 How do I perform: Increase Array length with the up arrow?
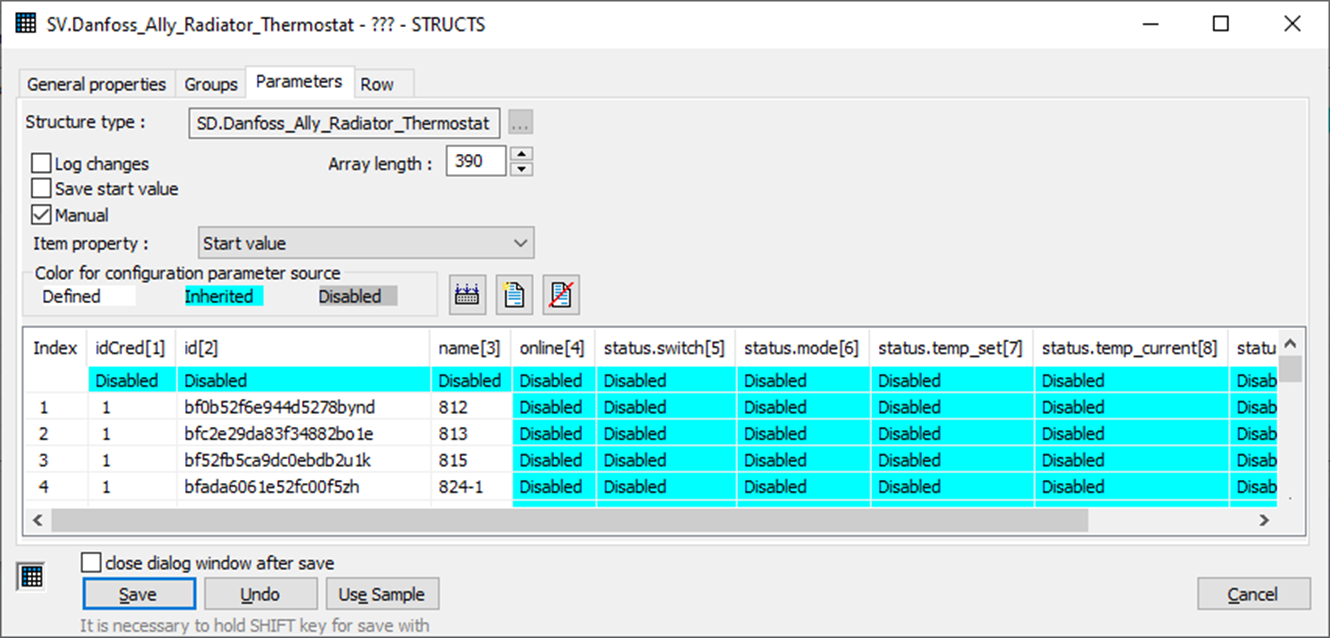coord(522,154)
